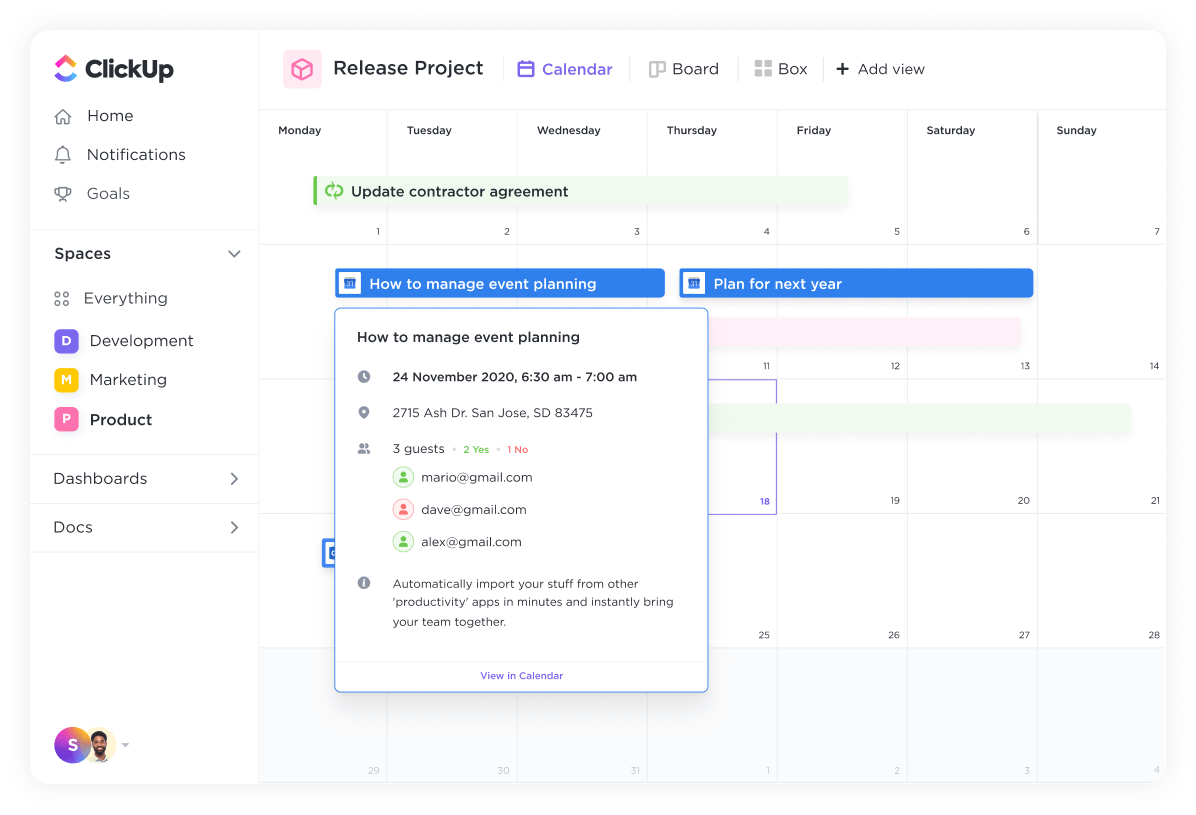The image size is (1196, 815).
Task: Expand the Dashboards section
Action: coord(234,478)
